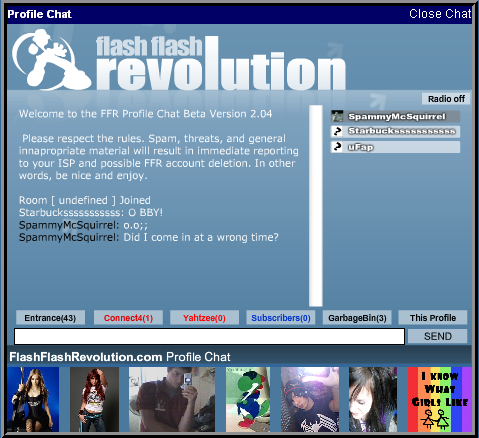Click the Welcome to FFR Profile Chat line

tap(145, 114)
